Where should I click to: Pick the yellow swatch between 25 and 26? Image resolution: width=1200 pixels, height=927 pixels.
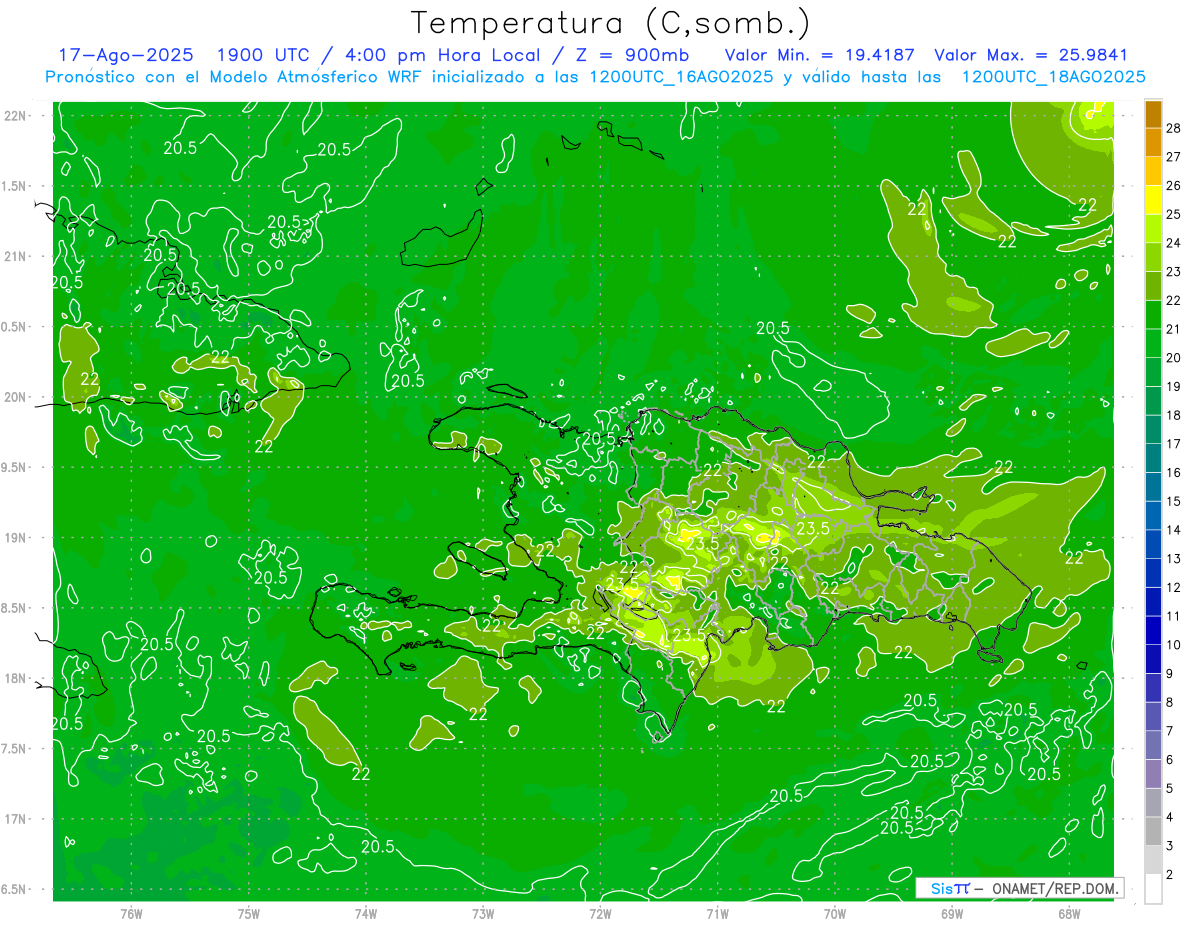[1153, 199]
